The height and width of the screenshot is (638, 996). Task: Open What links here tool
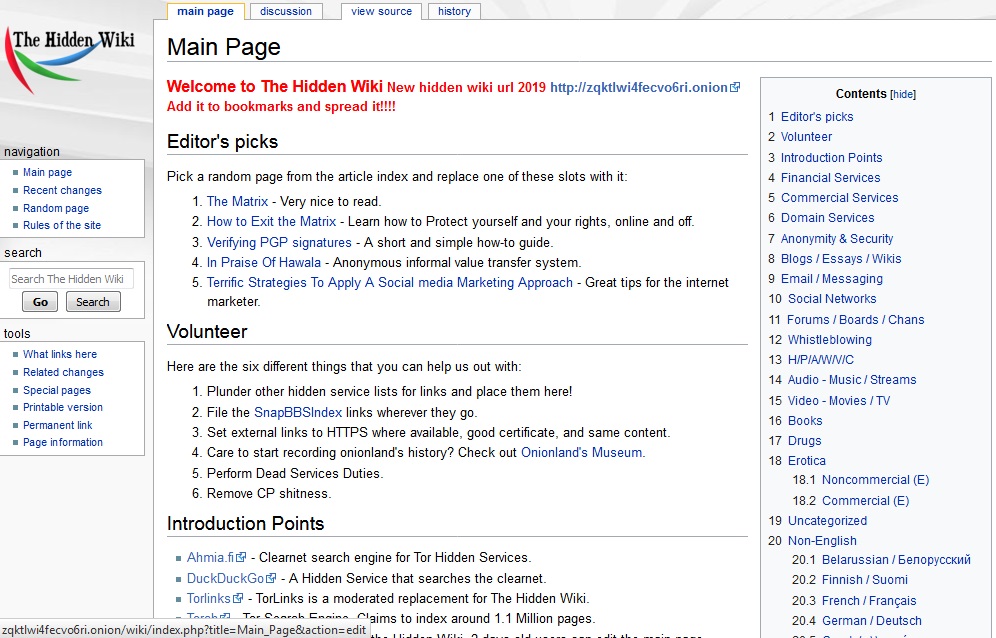click(x=60, y=354)
